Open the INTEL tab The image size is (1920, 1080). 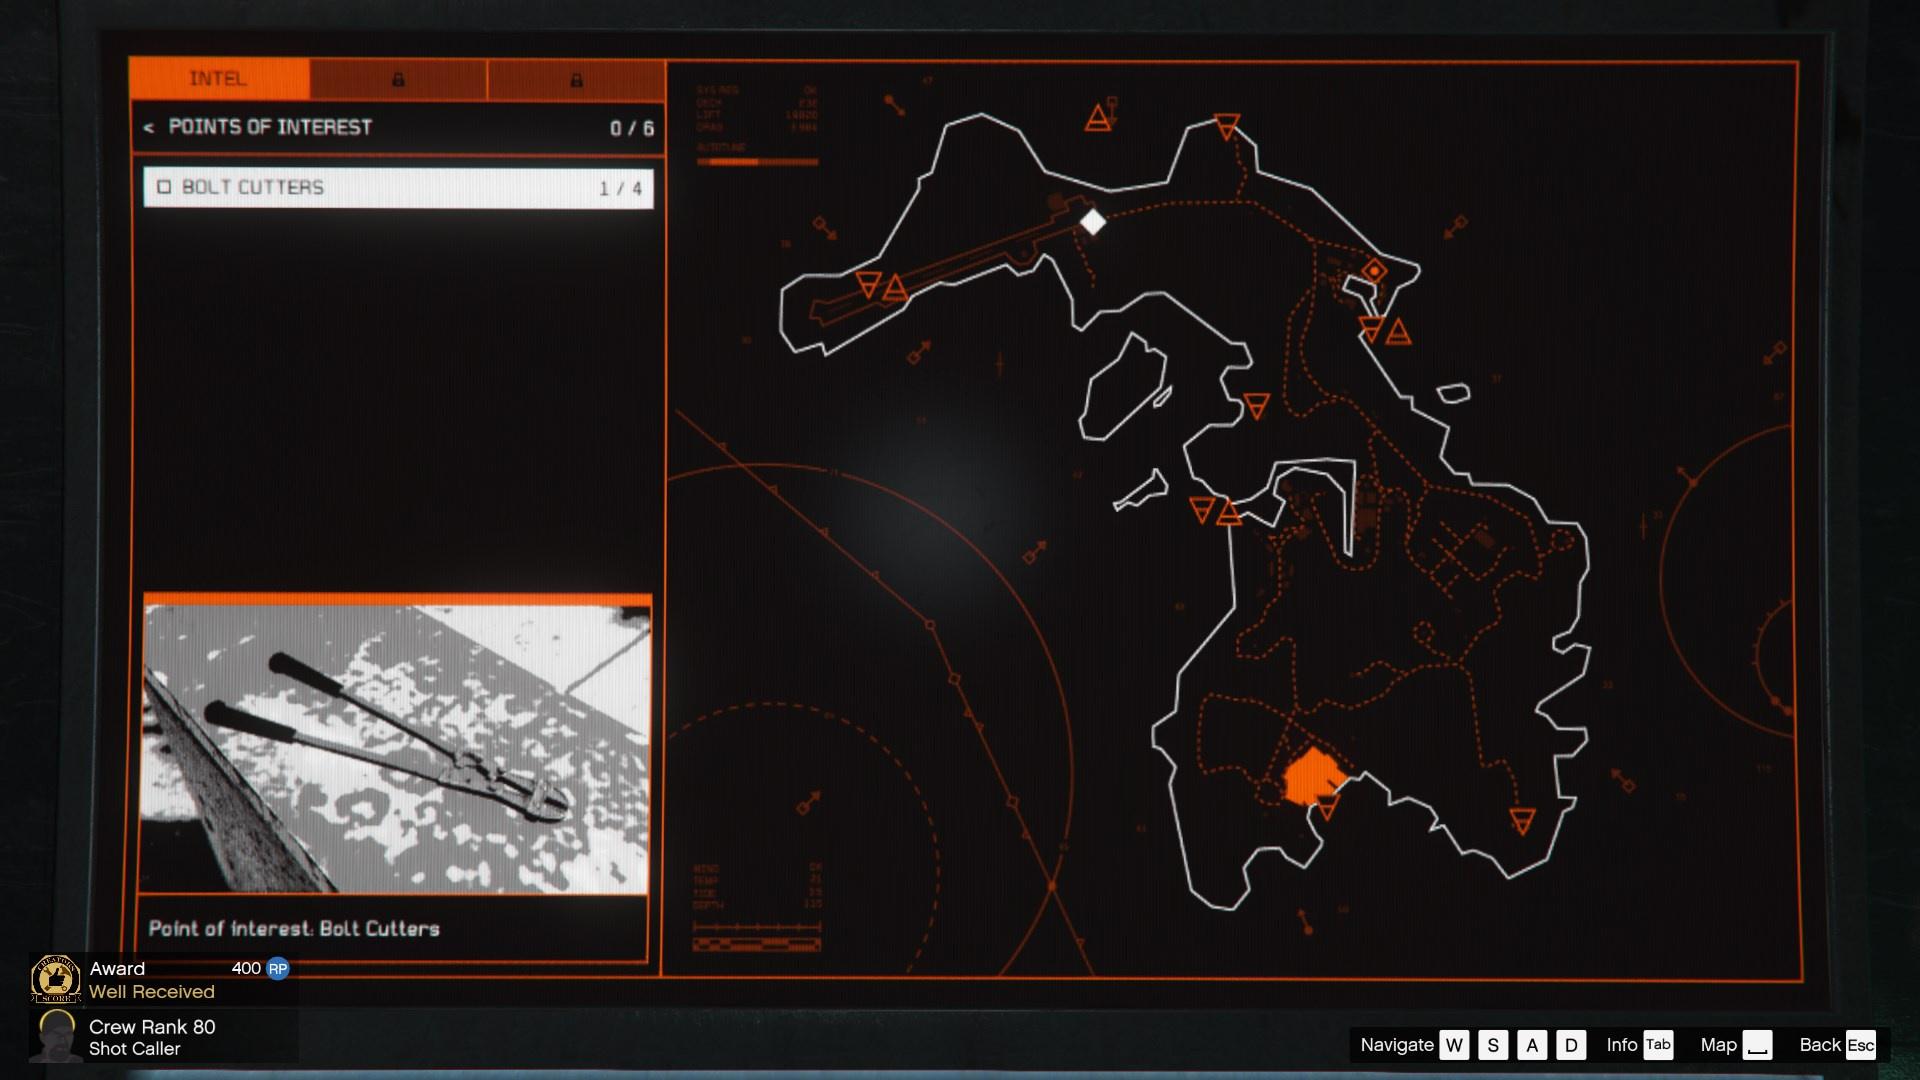coord(219,79)
